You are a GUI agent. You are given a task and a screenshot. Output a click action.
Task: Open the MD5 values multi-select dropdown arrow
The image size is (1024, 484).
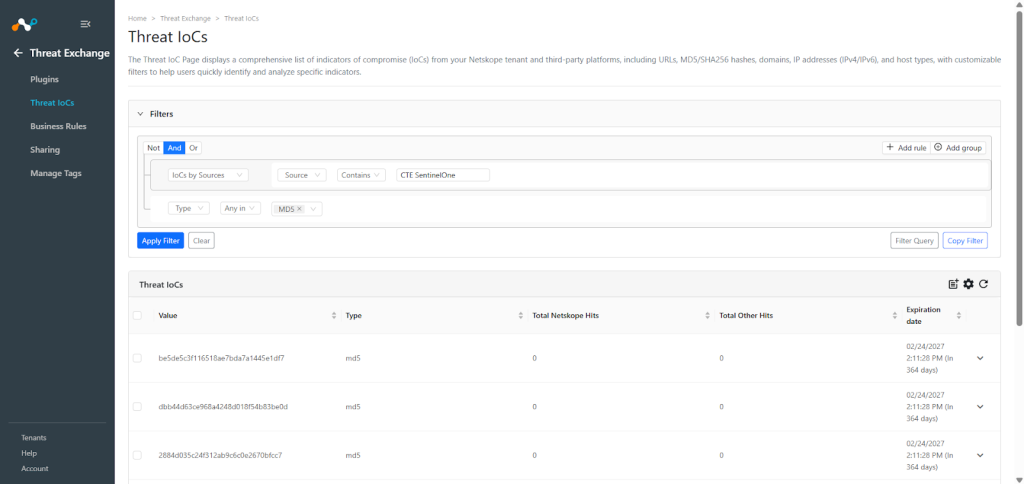pos(313,209)
